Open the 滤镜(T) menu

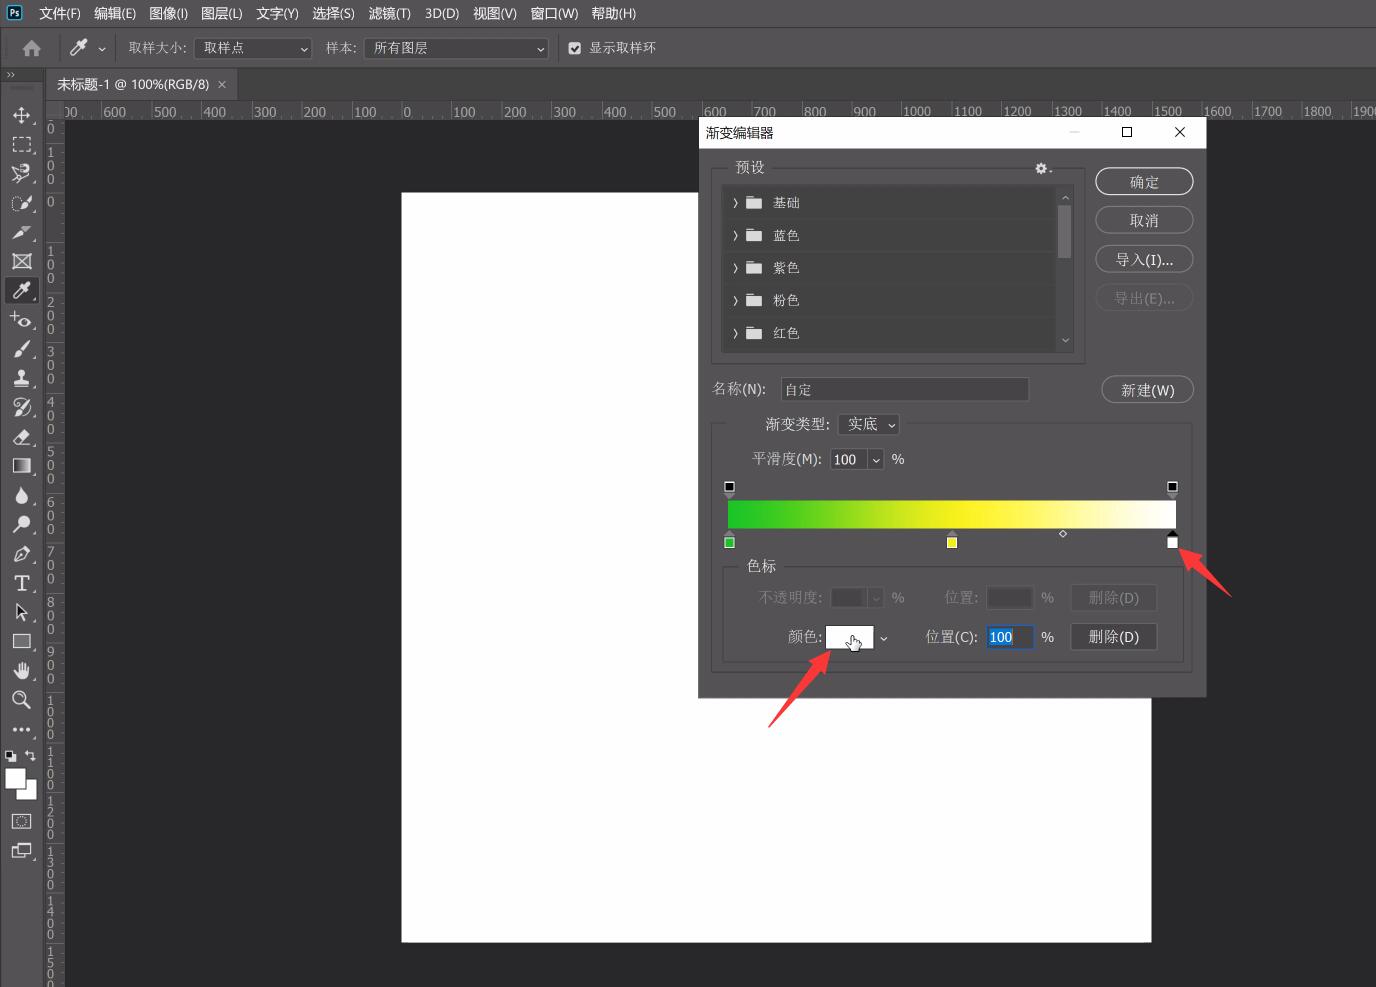click(x=390, y=13)
